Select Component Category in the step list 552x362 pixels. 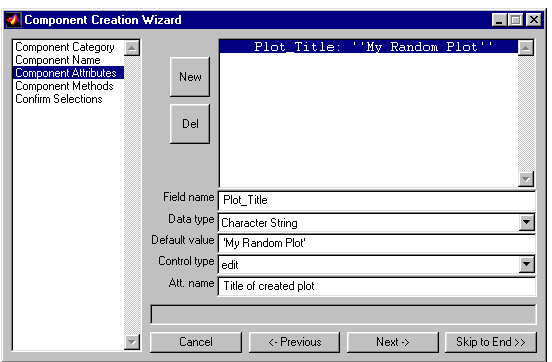point(69,47)
